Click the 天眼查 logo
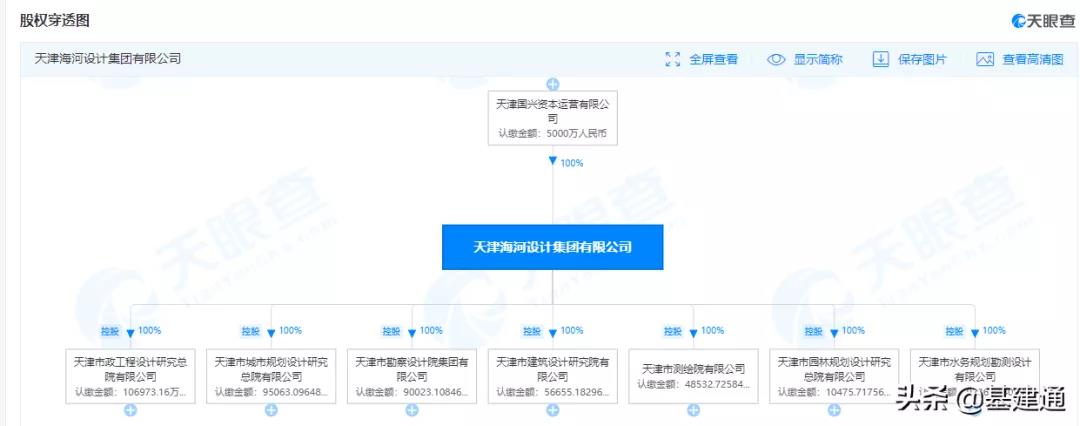1080x426 pixels. pos(1043,21)
